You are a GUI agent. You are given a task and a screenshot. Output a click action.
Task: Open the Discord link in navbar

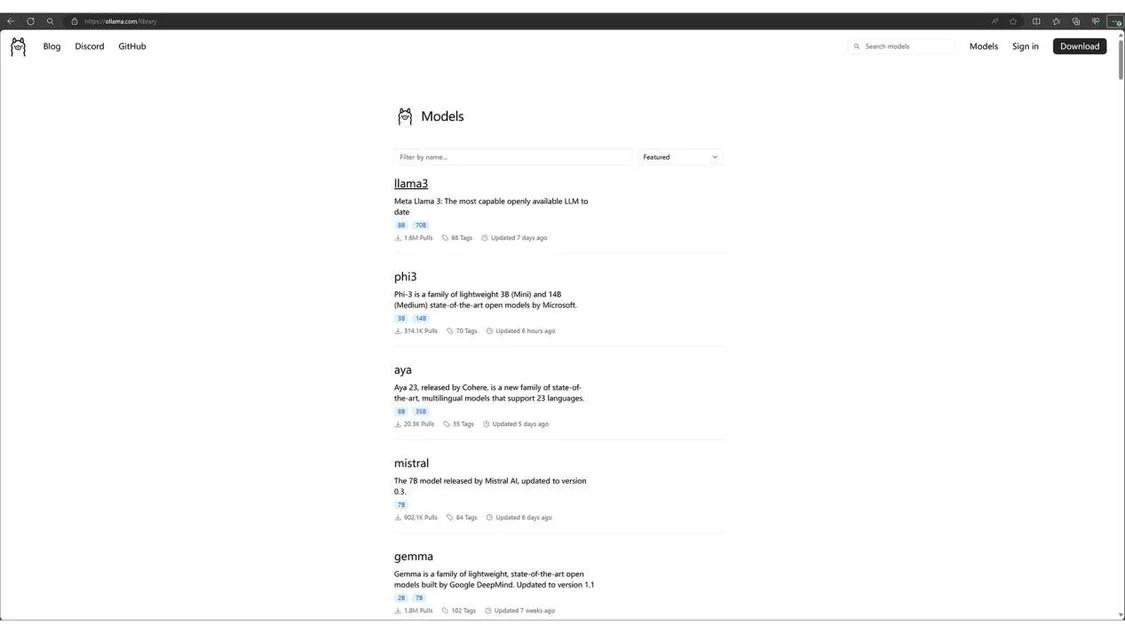point(90,47)
